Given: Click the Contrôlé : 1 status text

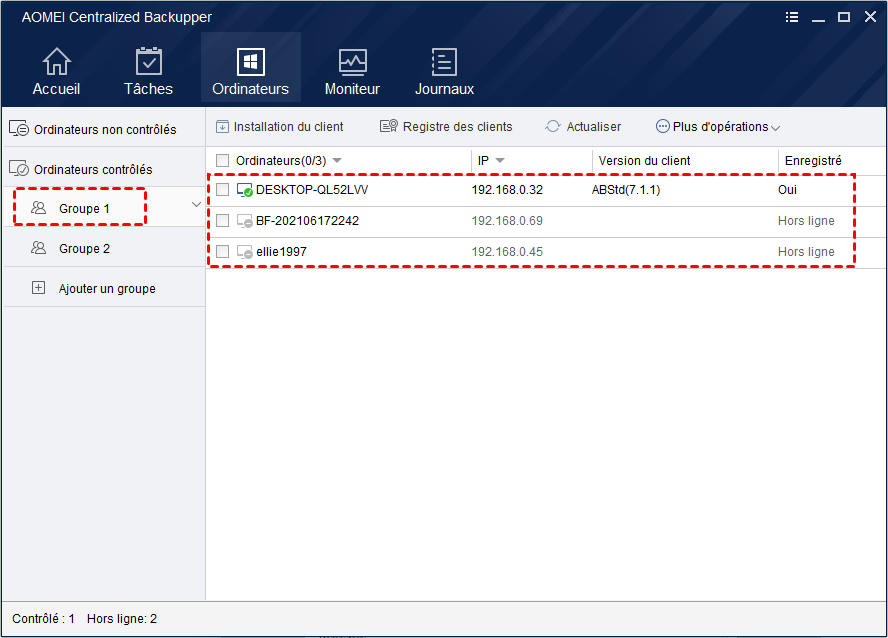Looking at the screenshot, I should click(x=44, y=619).
